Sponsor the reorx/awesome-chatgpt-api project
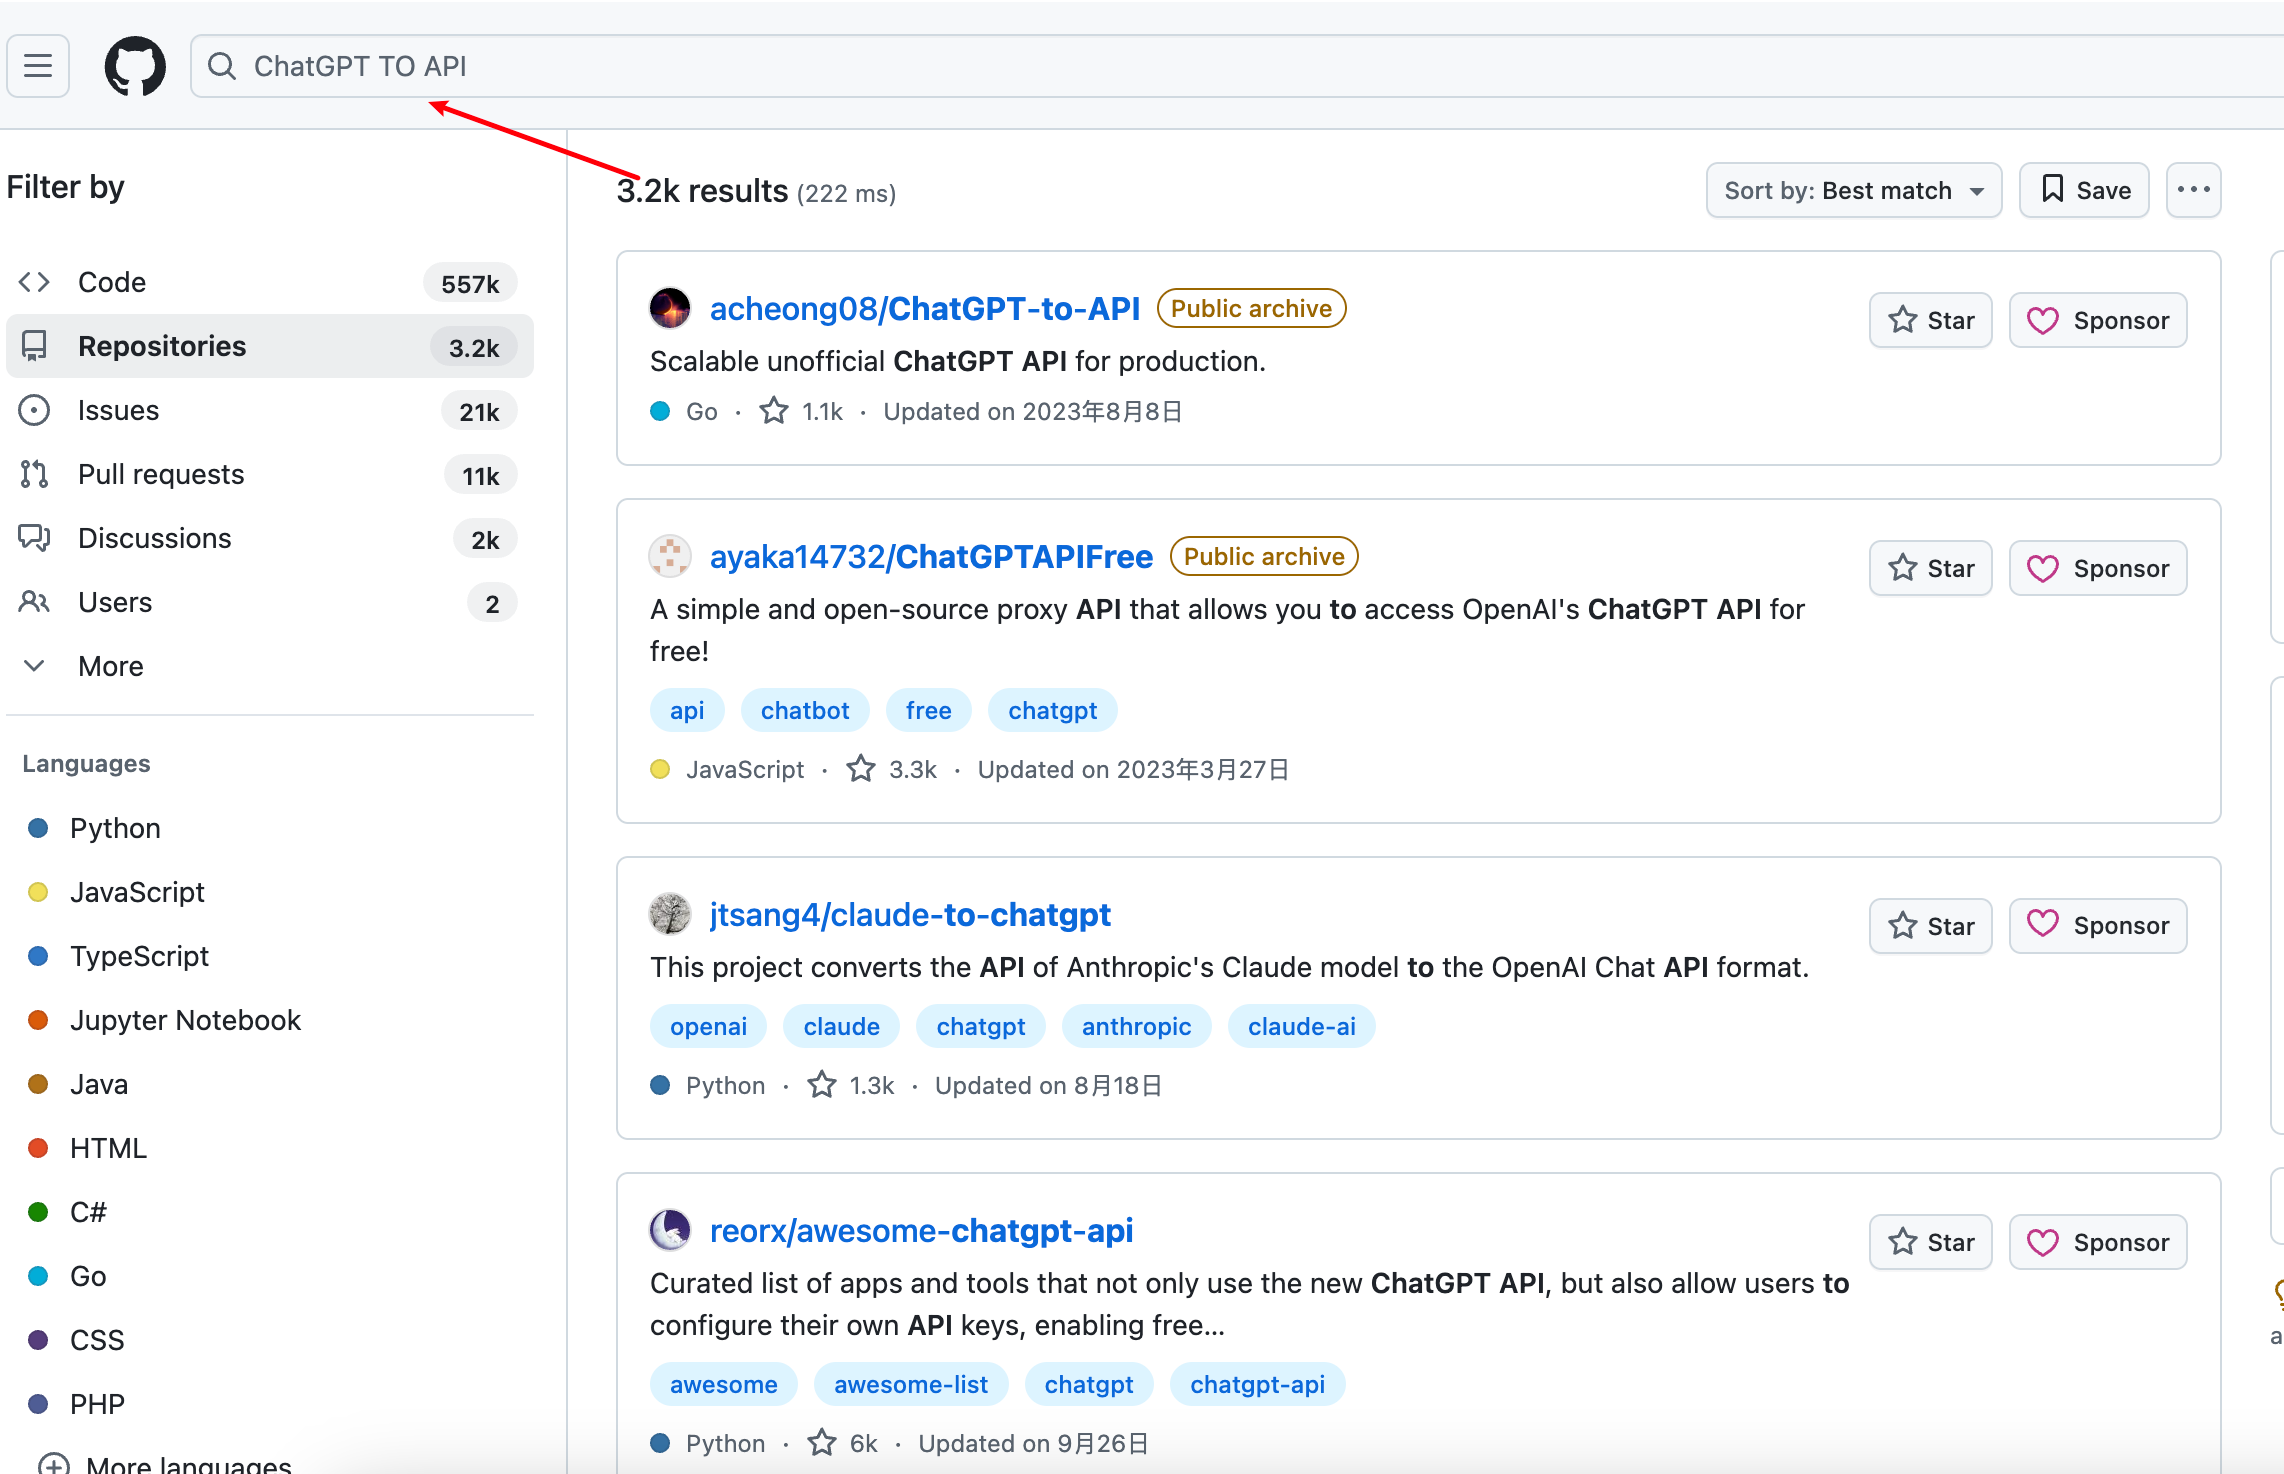2284x1474 pixels. coord(2098,1241)
